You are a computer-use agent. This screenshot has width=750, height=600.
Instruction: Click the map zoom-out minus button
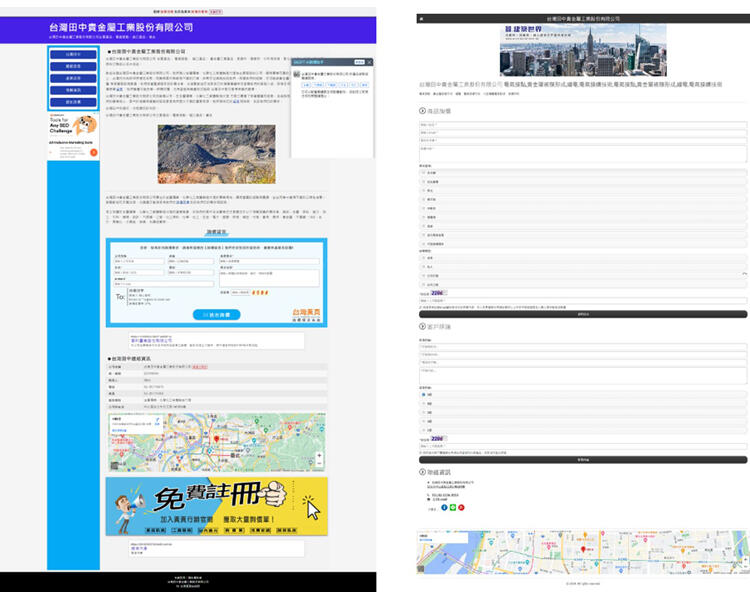(319, 464)
